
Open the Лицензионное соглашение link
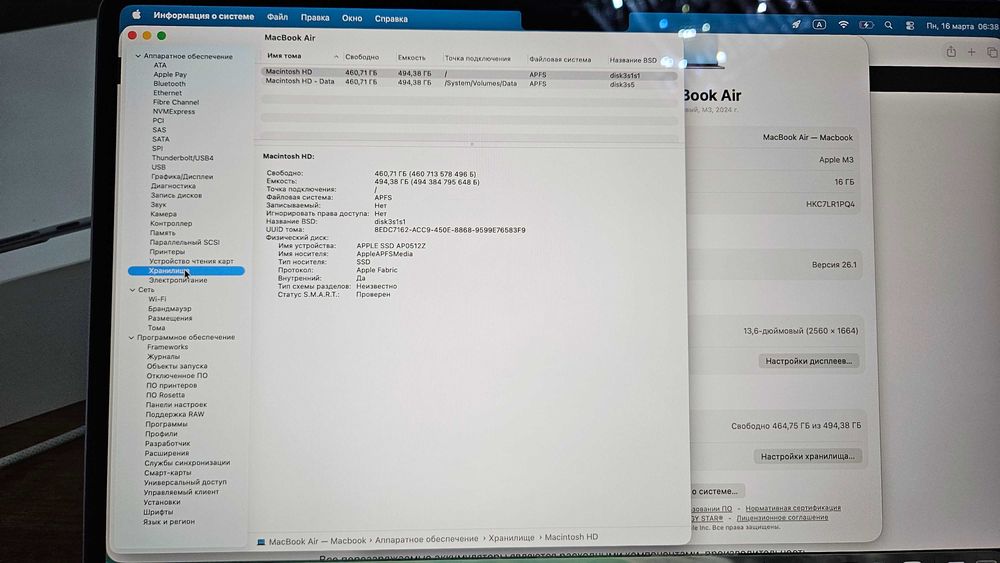tap(782, 518)
